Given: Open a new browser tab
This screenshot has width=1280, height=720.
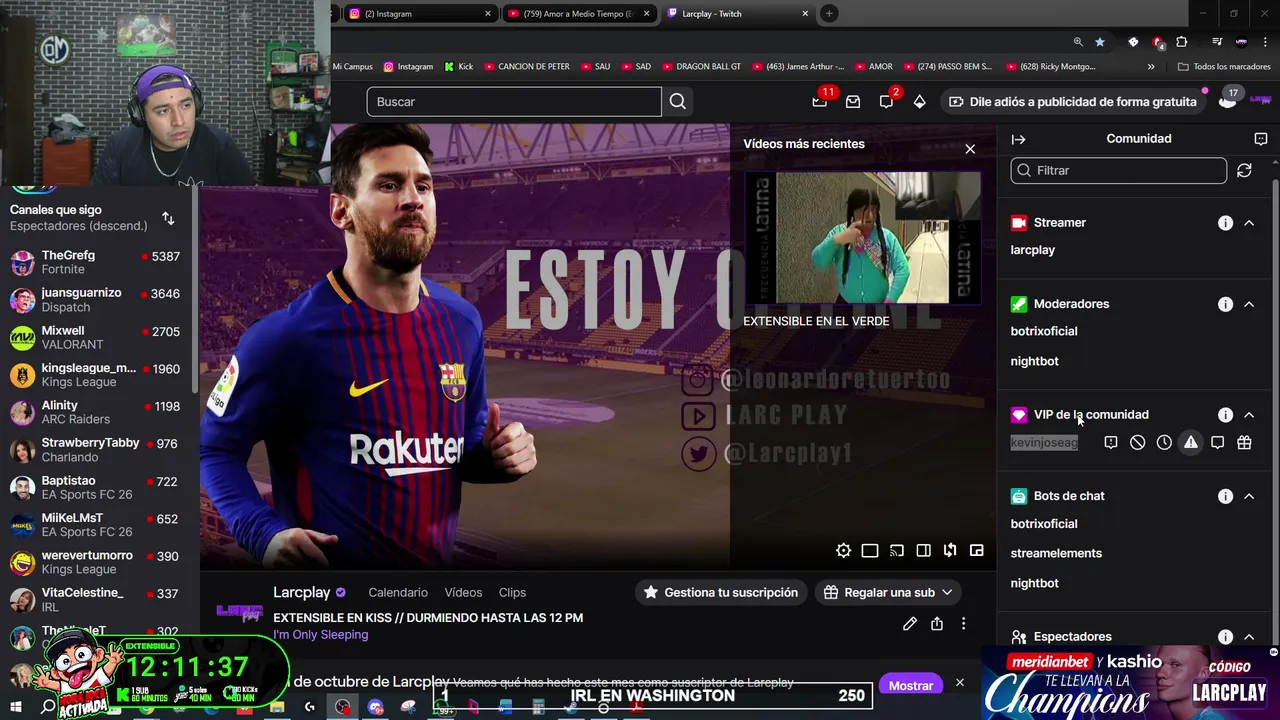Looking at the screenshot, I should 829,14.
